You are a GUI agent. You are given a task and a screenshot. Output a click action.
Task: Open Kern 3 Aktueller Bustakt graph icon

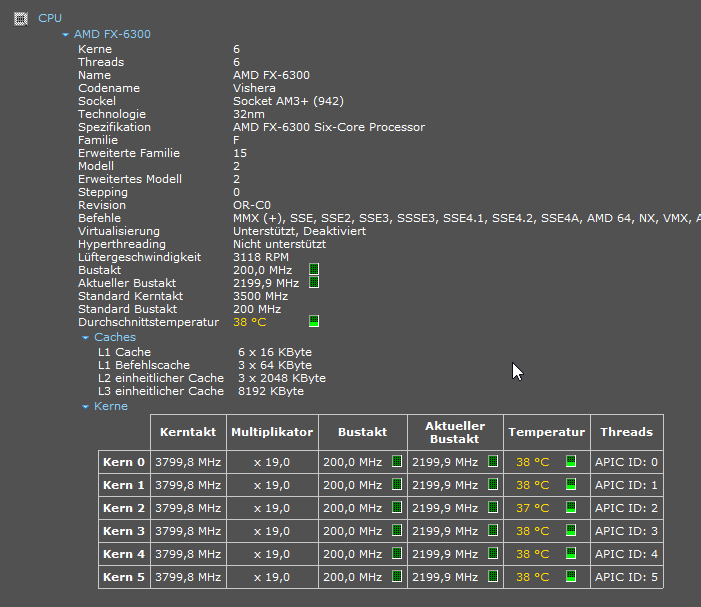493,530
